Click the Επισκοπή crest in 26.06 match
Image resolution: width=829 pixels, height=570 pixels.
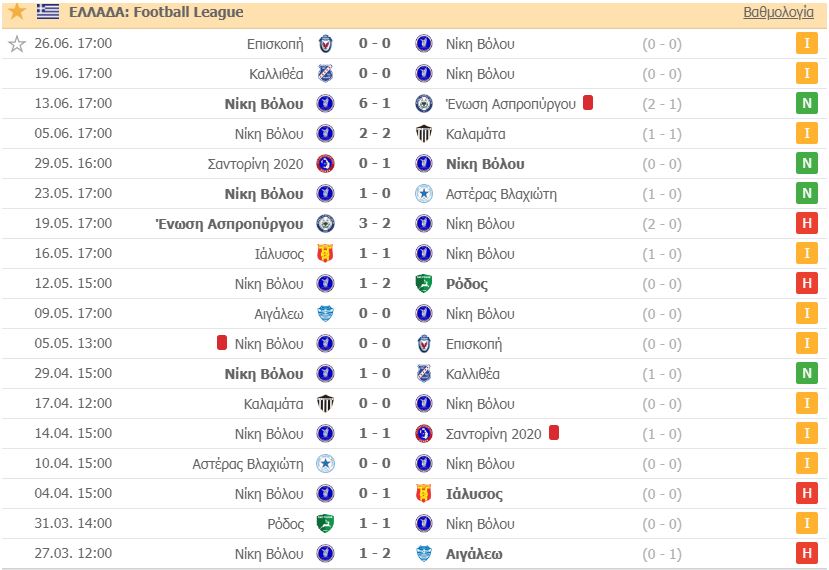325,43
